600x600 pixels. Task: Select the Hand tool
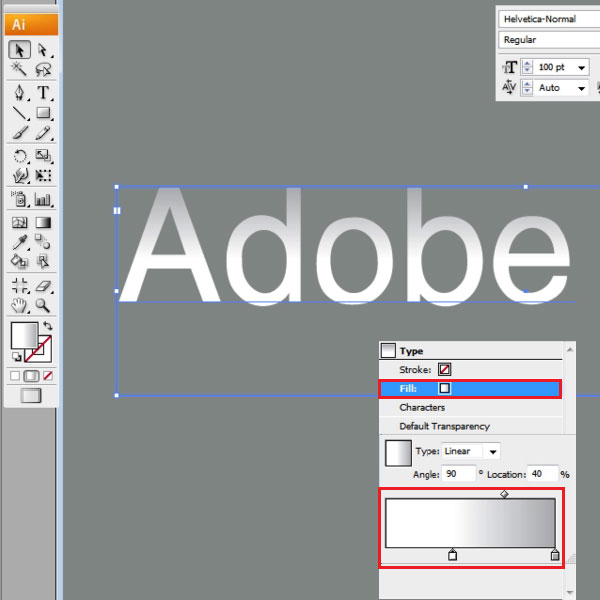20,305
